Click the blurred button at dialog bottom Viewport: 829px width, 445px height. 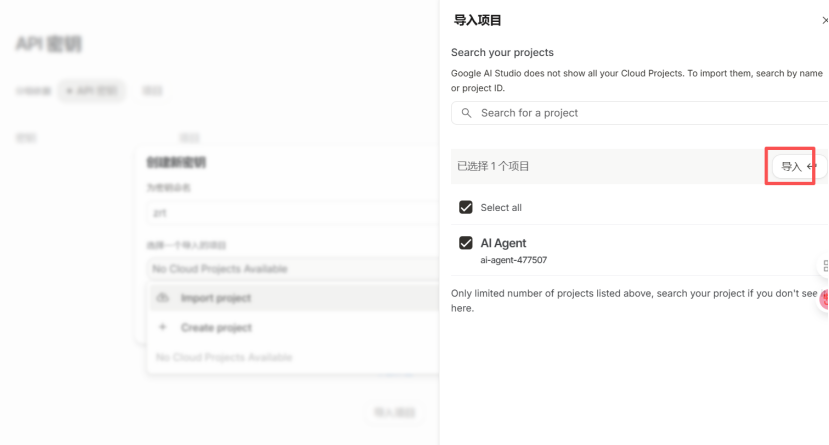point(393,412)
